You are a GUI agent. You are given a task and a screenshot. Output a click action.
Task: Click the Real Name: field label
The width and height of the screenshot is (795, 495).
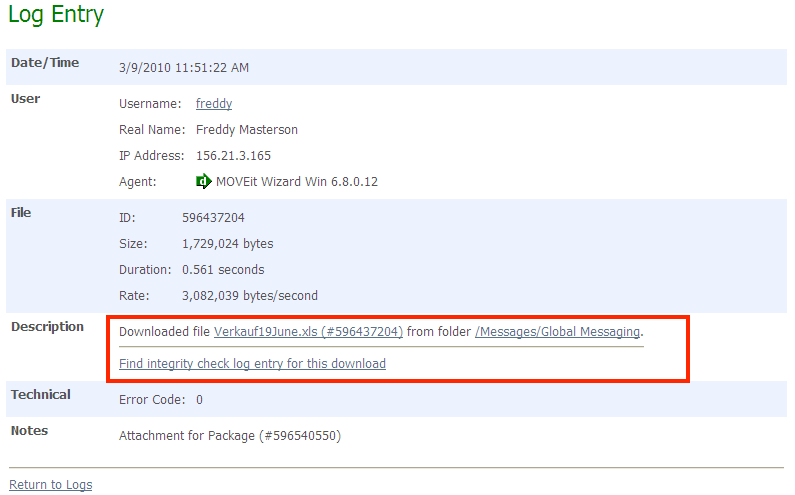pyautogui.click(x=152, y=130)
